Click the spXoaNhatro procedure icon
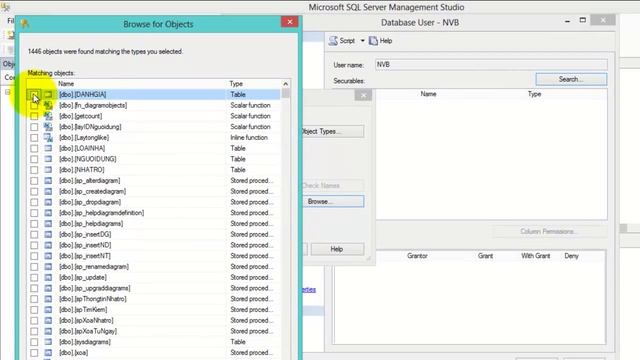The image size is (640, 360). (x=48, y=320)
